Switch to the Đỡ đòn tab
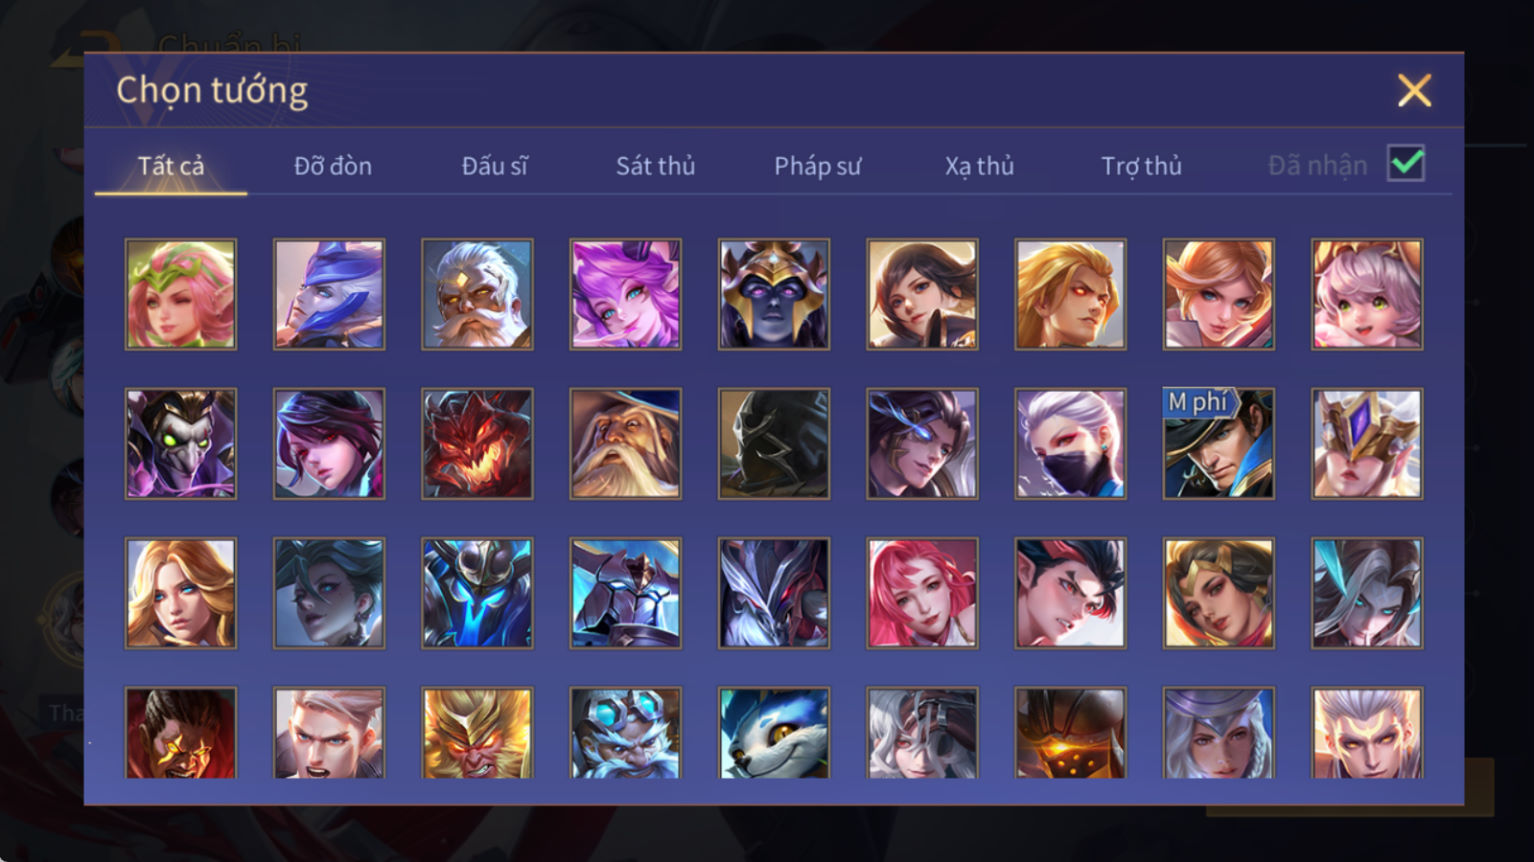The height and width of the screenshot is (862, 1534). click(x=333, y=166)
